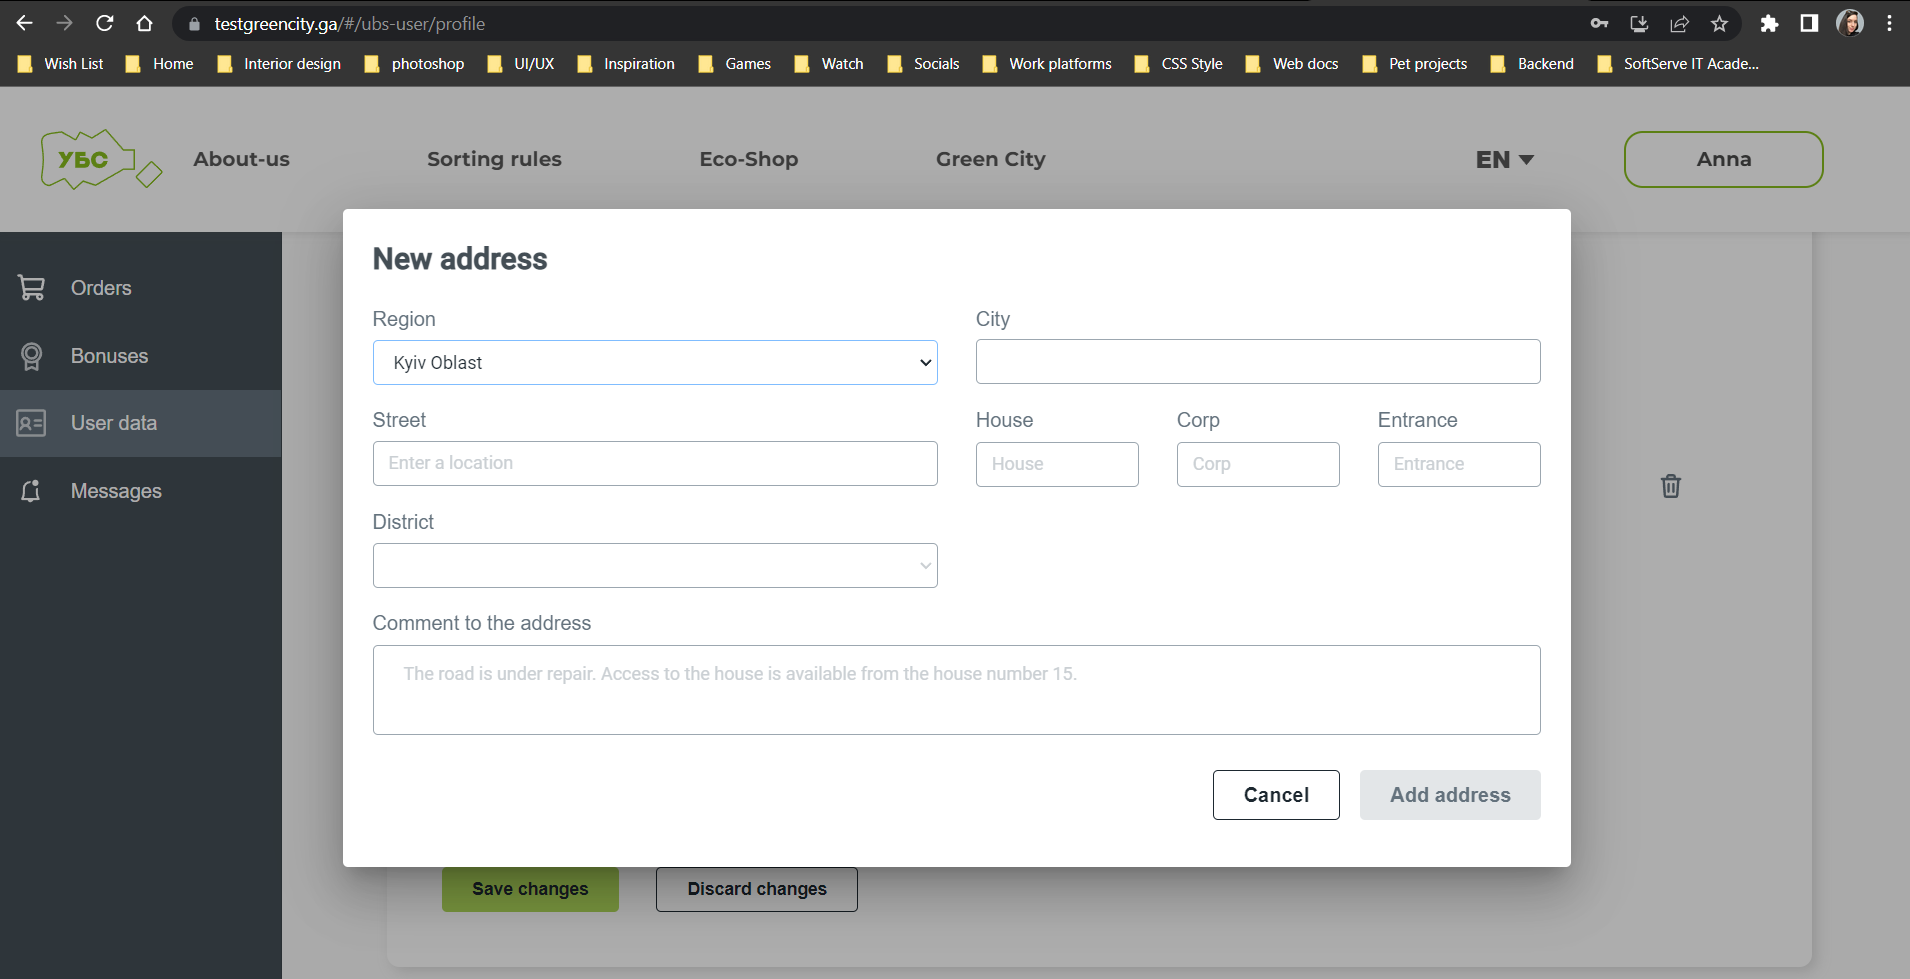Click the Add address button
Image resolution: width=1910 pixels, height=979 pixels.
click(1450, 794)
